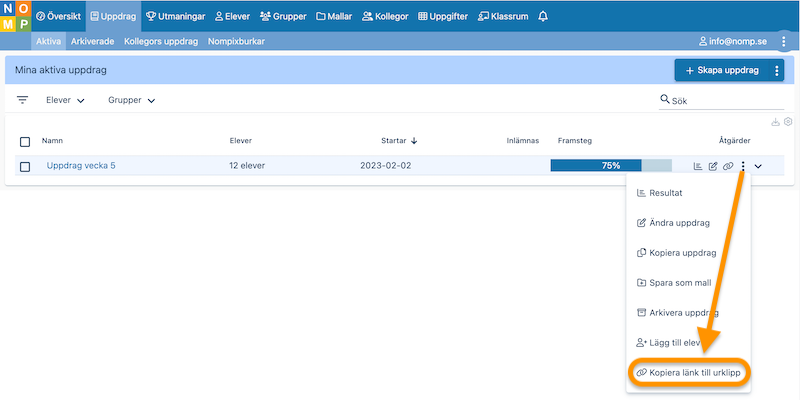Screen dimensions: 800x400
Task: Click the filter list icon
Action: [22, 100]
